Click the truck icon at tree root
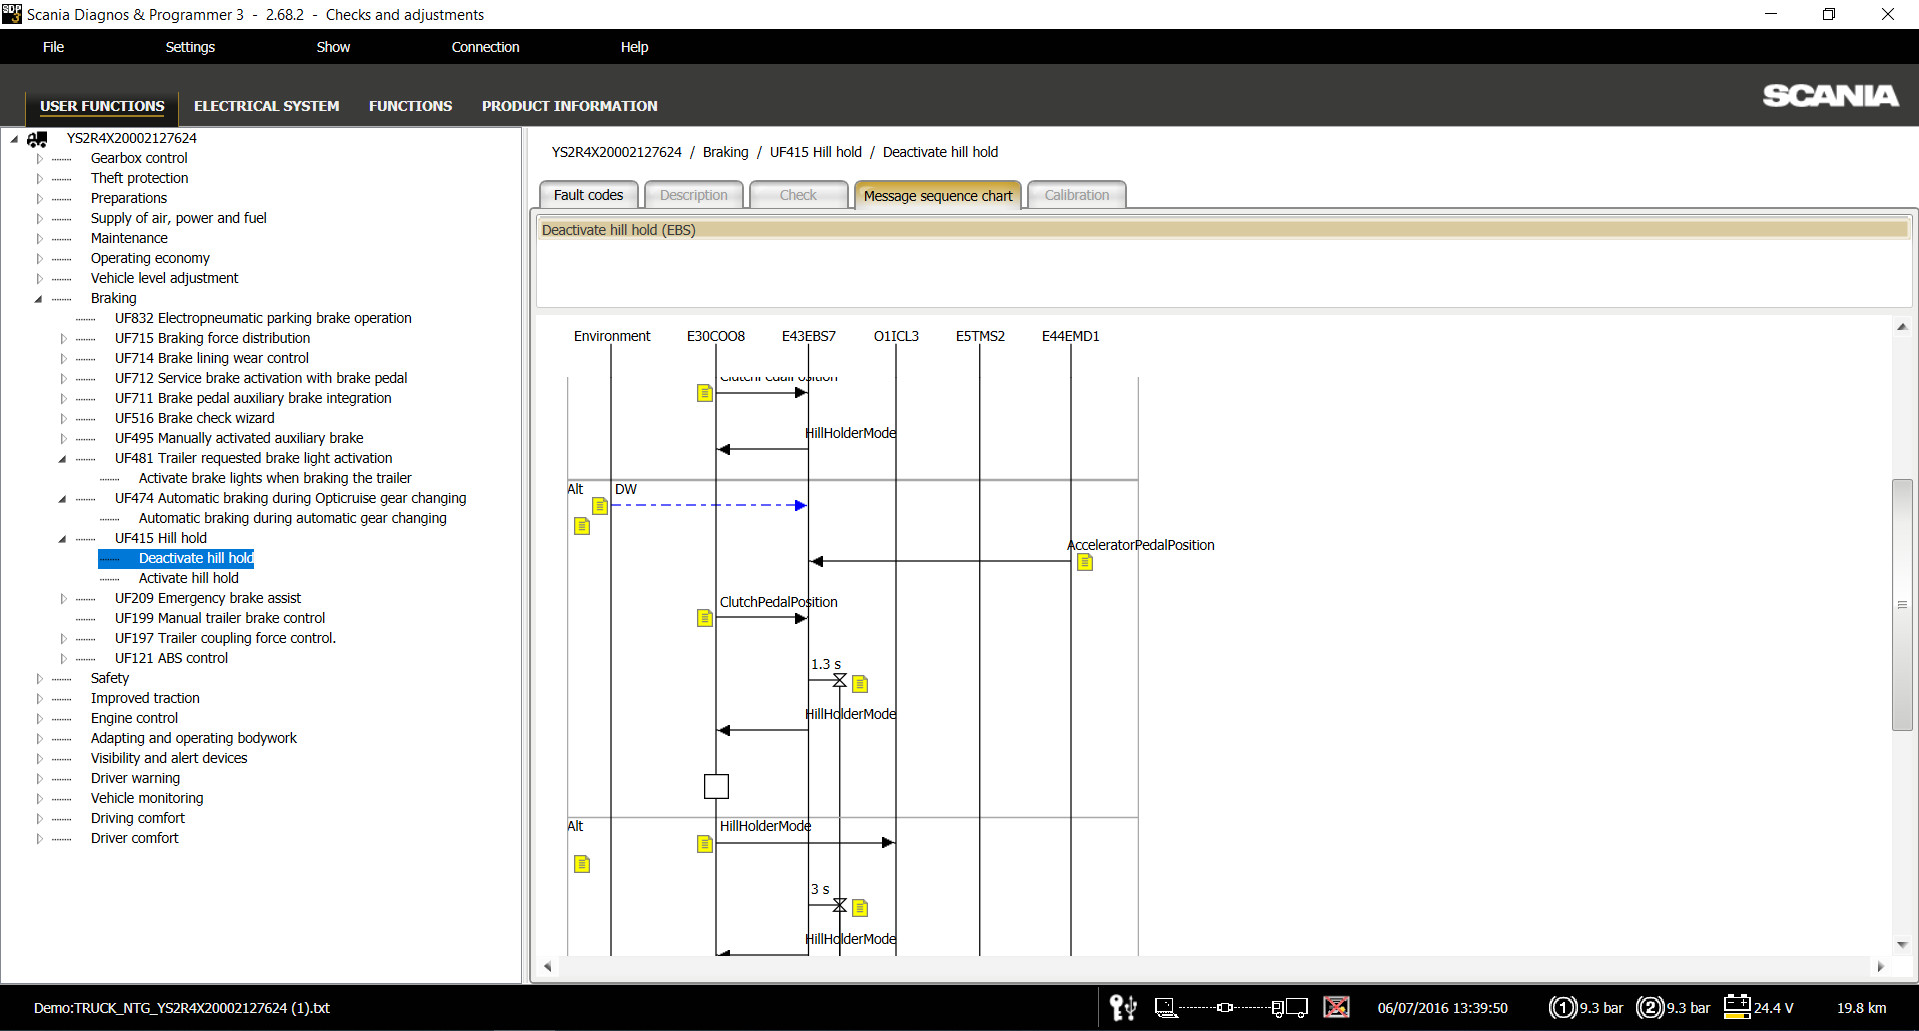Screen dimensions: 1919x1031 click(38, 139)
